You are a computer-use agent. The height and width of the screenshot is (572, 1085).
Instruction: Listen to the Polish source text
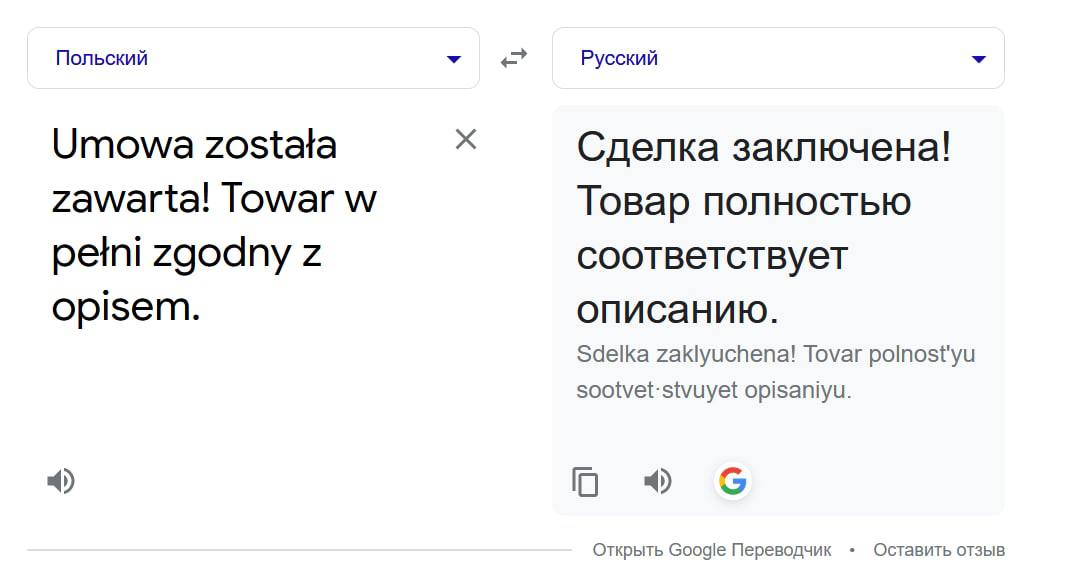tap(61, 481)
